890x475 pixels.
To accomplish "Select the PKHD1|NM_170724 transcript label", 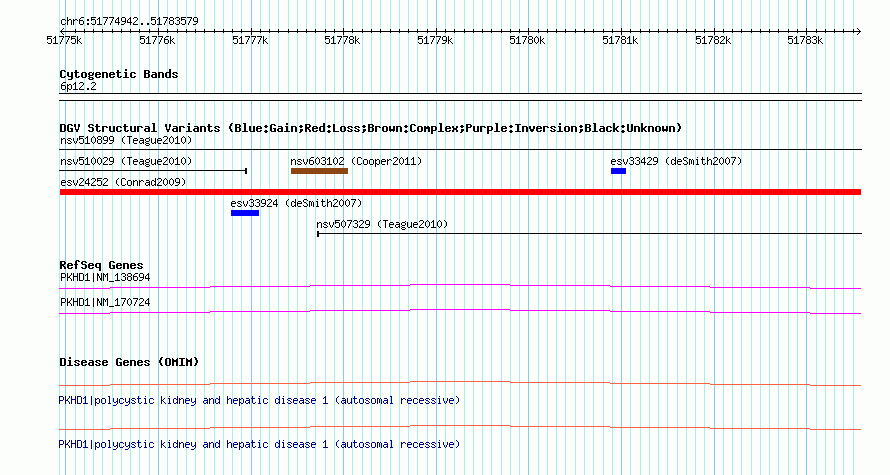I will tap(106, 302).
